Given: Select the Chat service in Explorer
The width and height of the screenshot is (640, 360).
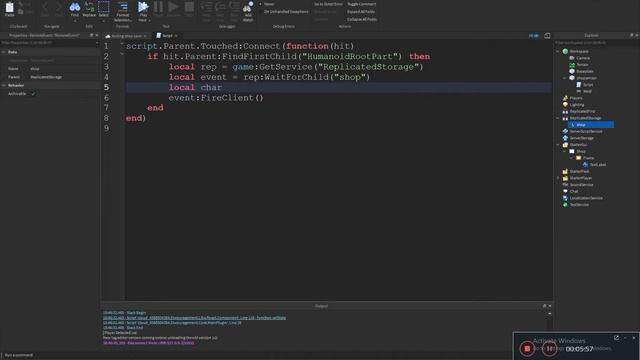Looking at the screenshot, I should pos(574,191).
